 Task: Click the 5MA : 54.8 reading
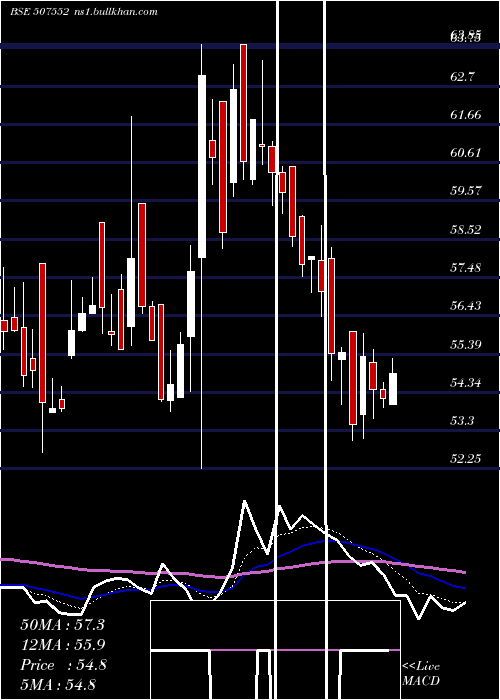pos(58,685)
